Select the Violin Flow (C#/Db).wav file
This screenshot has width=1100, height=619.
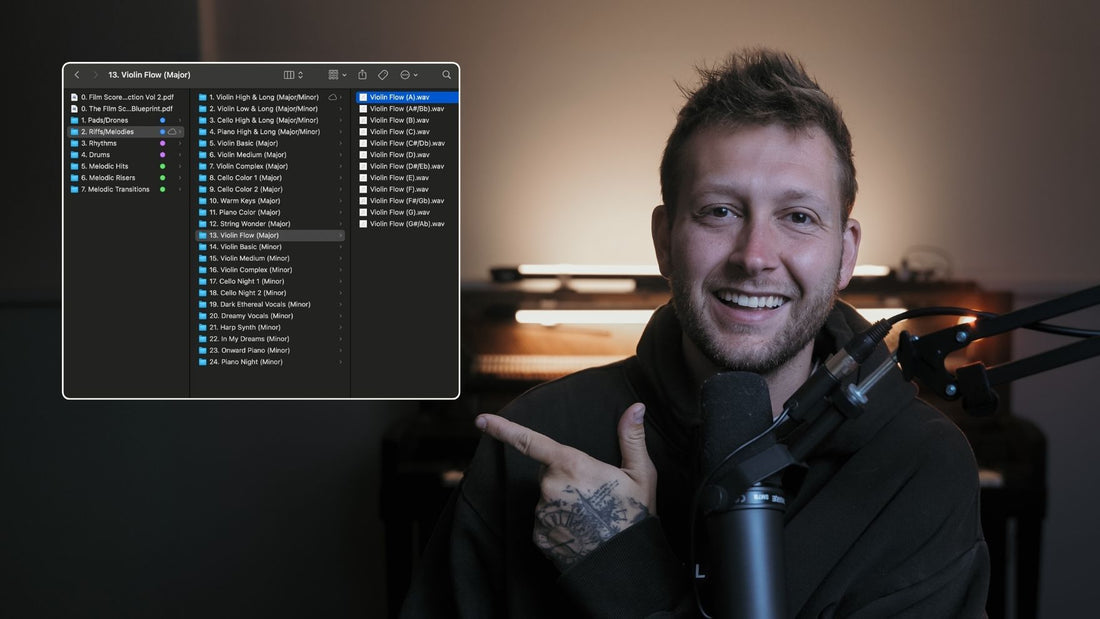point(407,143)
